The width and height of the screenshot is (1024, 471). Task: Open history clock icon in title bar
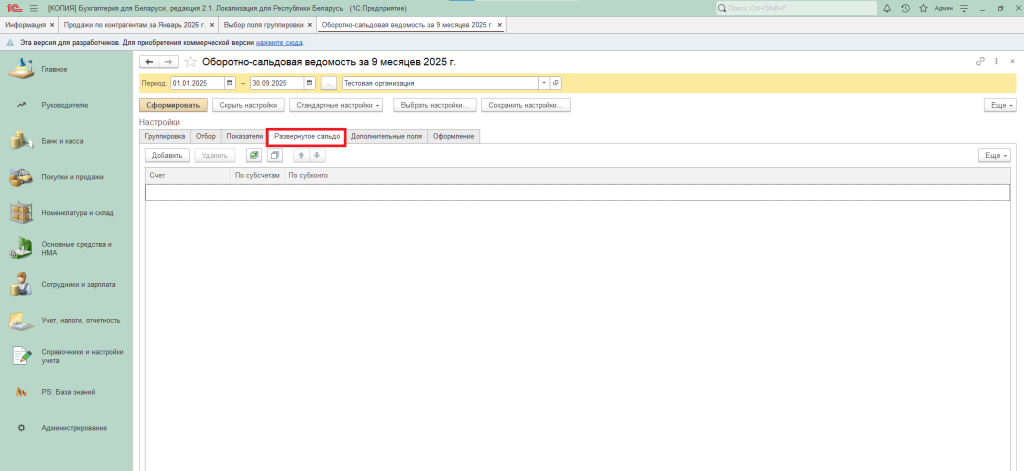click(904, 8)
